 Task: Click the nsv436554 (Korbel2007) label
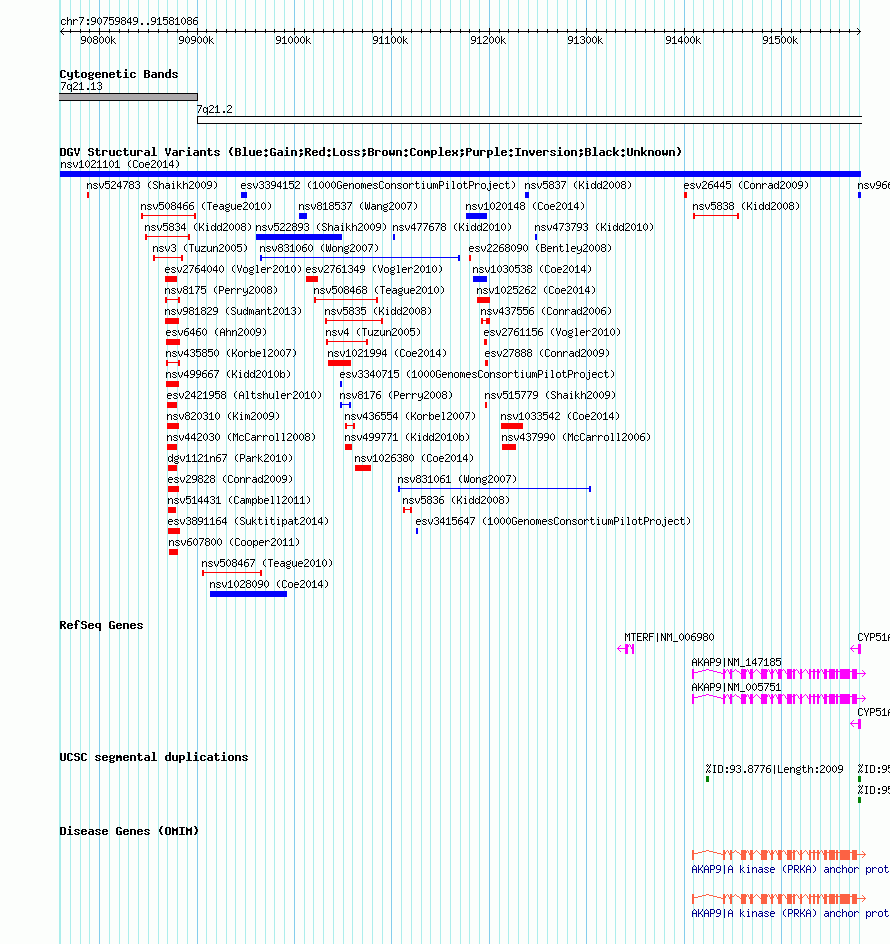click(x=410, y=417)
